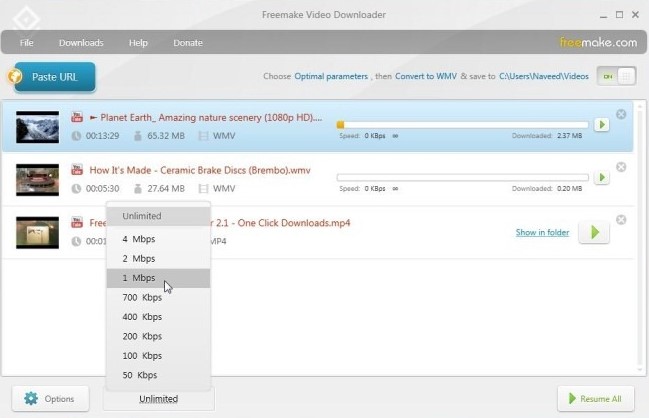Click the How It's Made Ceramic Brake Discs title
649x418 pixels.
click(x=200, y=170)
